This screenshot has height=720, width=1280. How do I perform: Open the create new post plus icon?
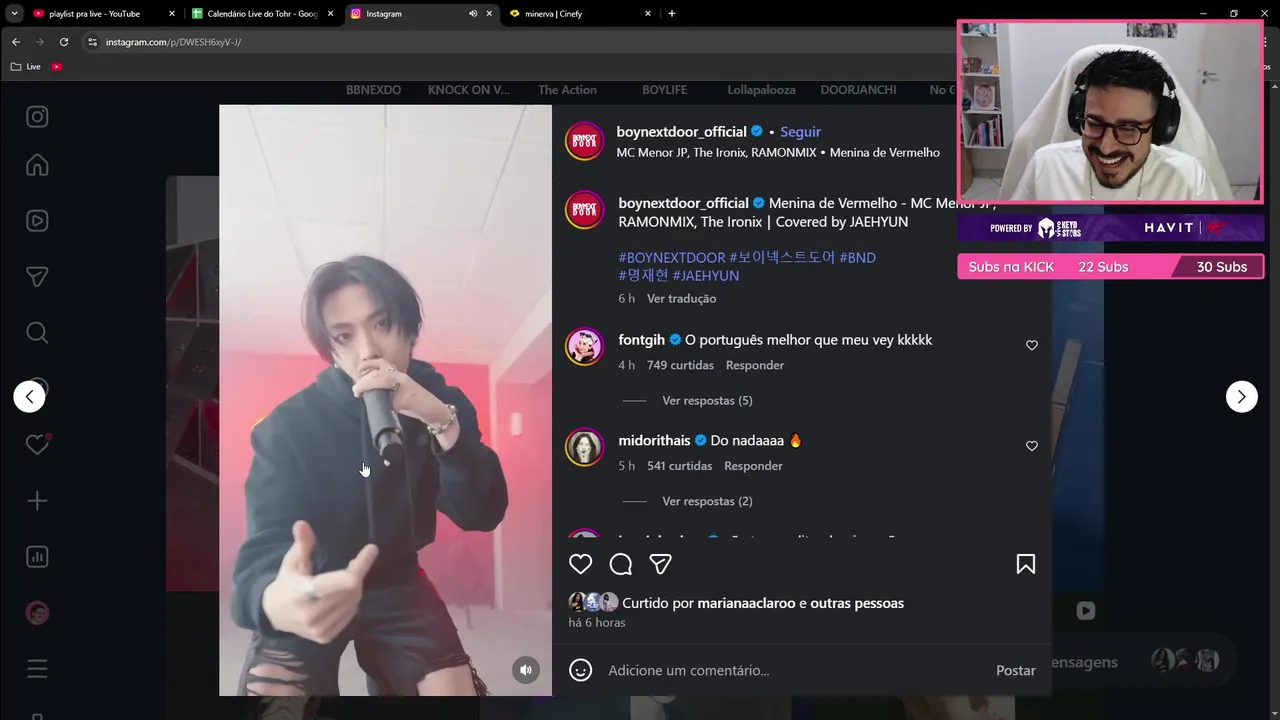point(37,501)
